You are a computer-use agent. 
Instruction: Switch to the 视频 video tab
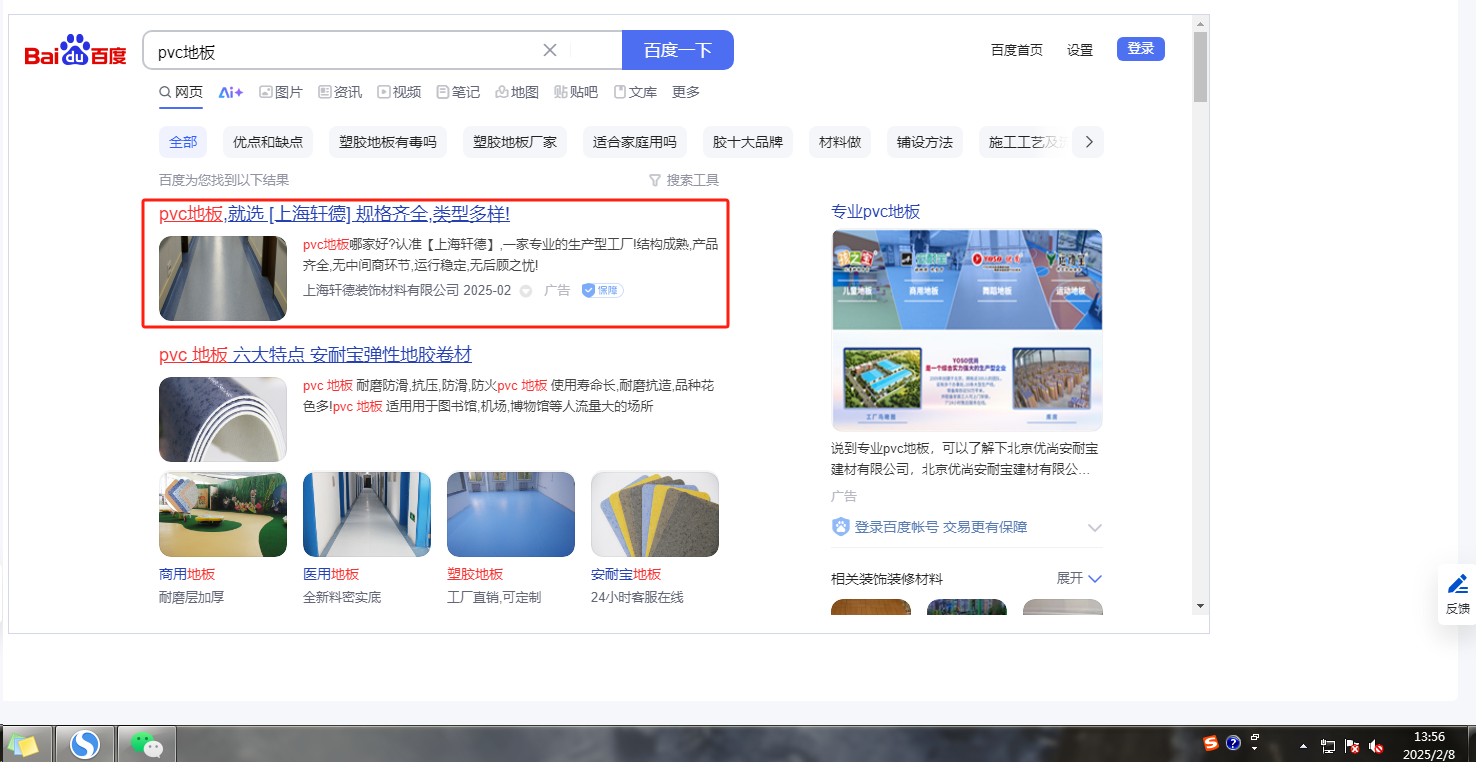[x=399, y=92]
